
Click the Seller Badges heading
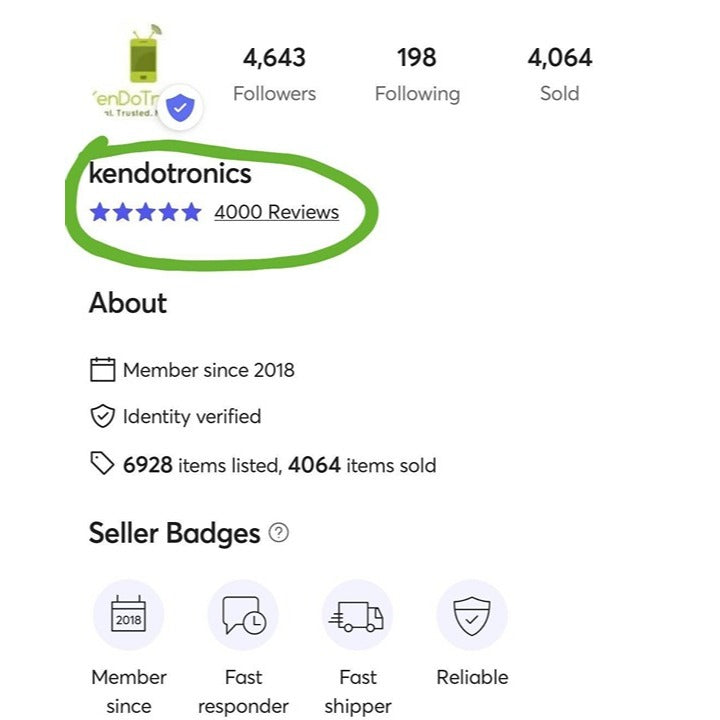click(x=174, y=533)
